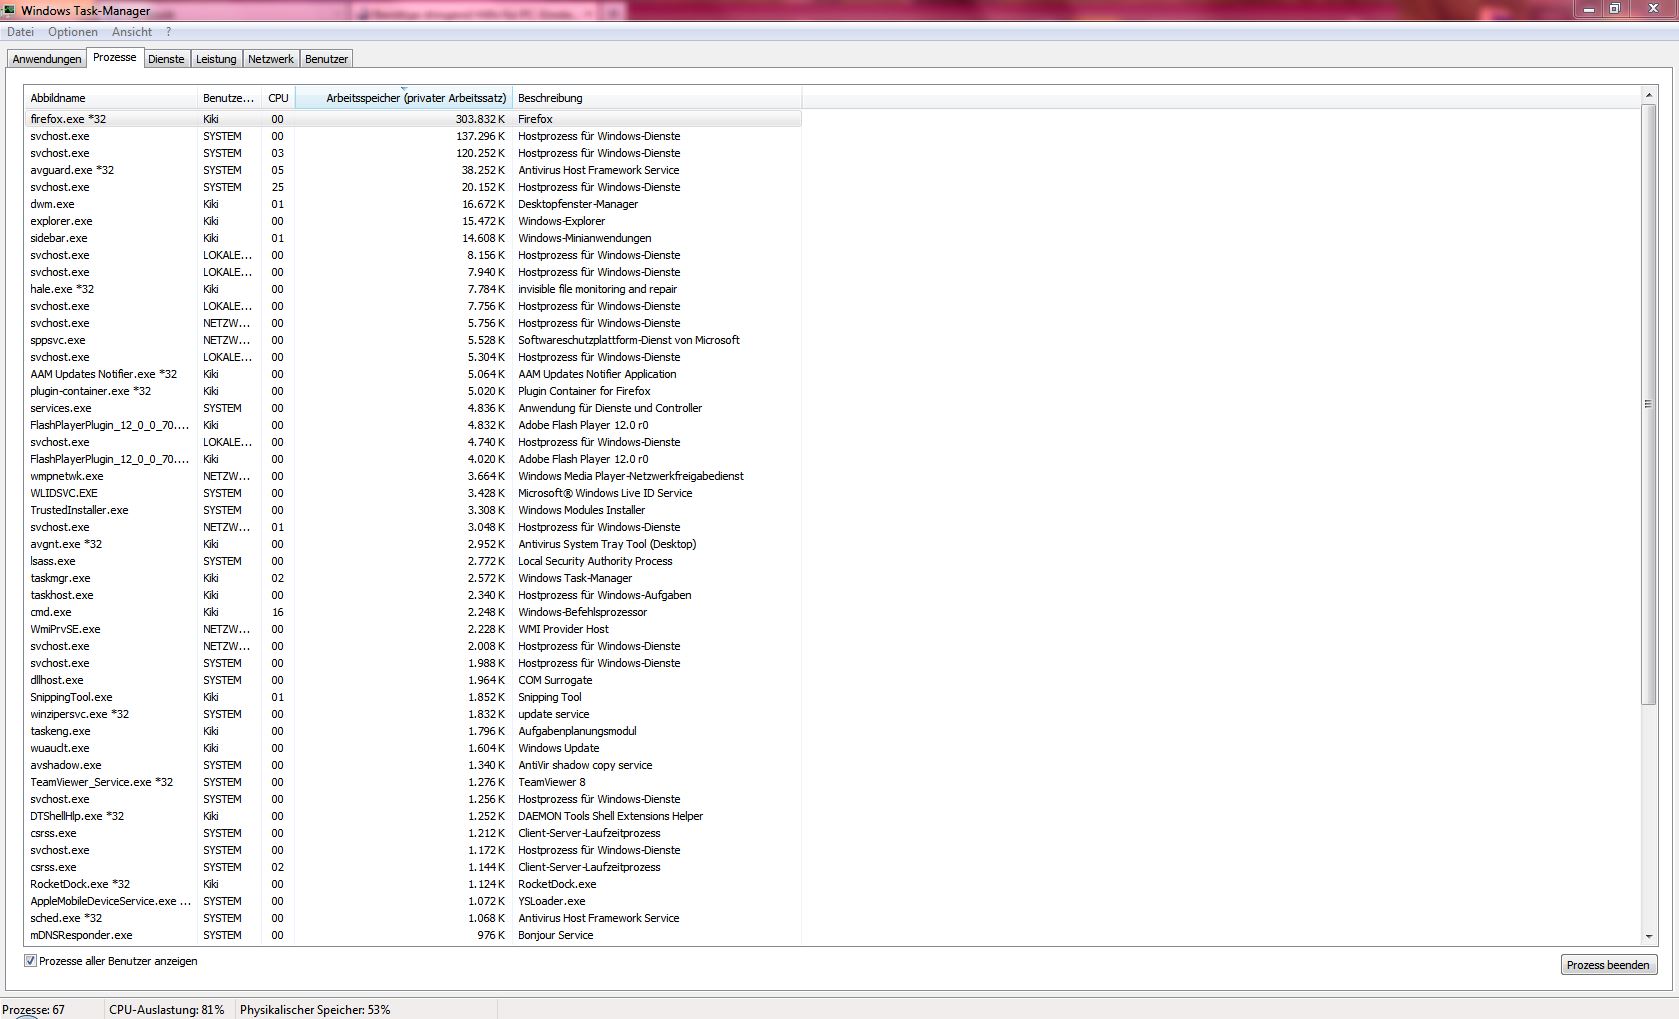Click the 'Prozesse: 67' status entry
This screenshot has height=1019, width=1679.
pos(34,1010)
